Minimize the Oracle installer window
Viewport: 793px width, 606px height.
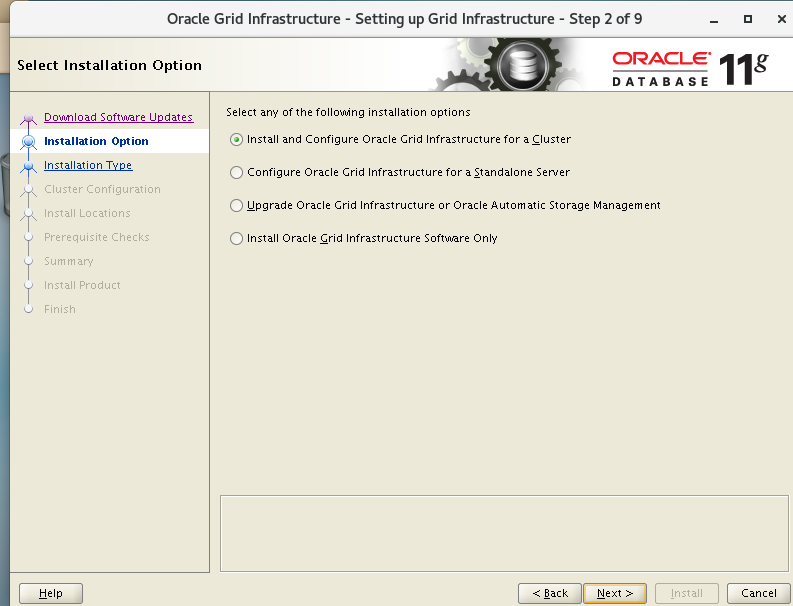pyautogui.click(x=714, y=19)
